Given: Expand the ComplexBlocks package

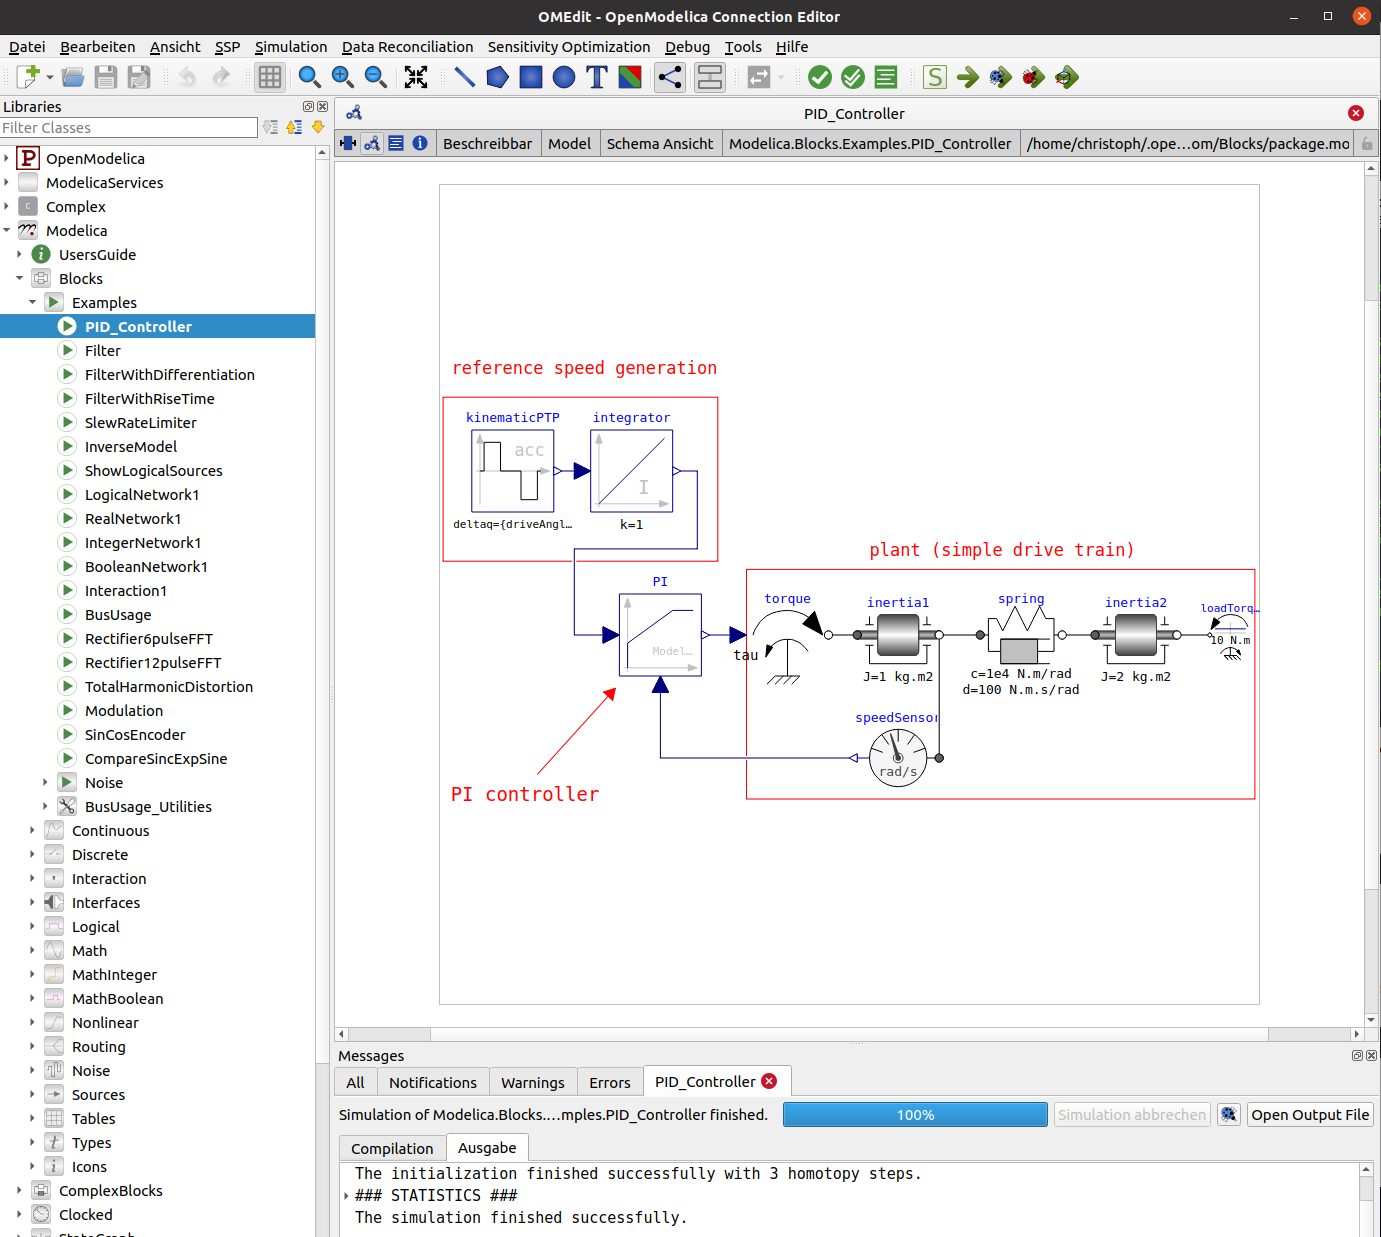Looking at the screenshot, I should 19,1190.
